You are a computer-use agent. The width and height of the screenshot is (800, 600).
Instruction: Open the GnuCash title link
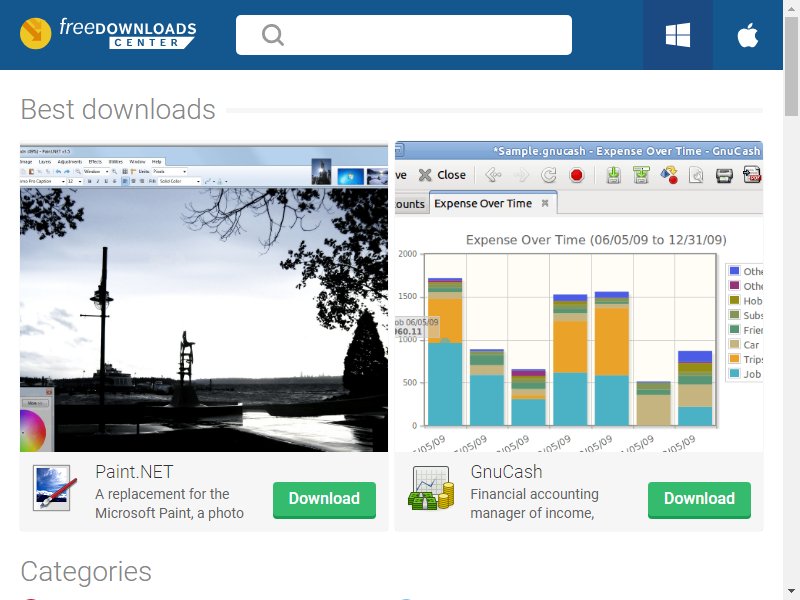(x=506, y=472)
